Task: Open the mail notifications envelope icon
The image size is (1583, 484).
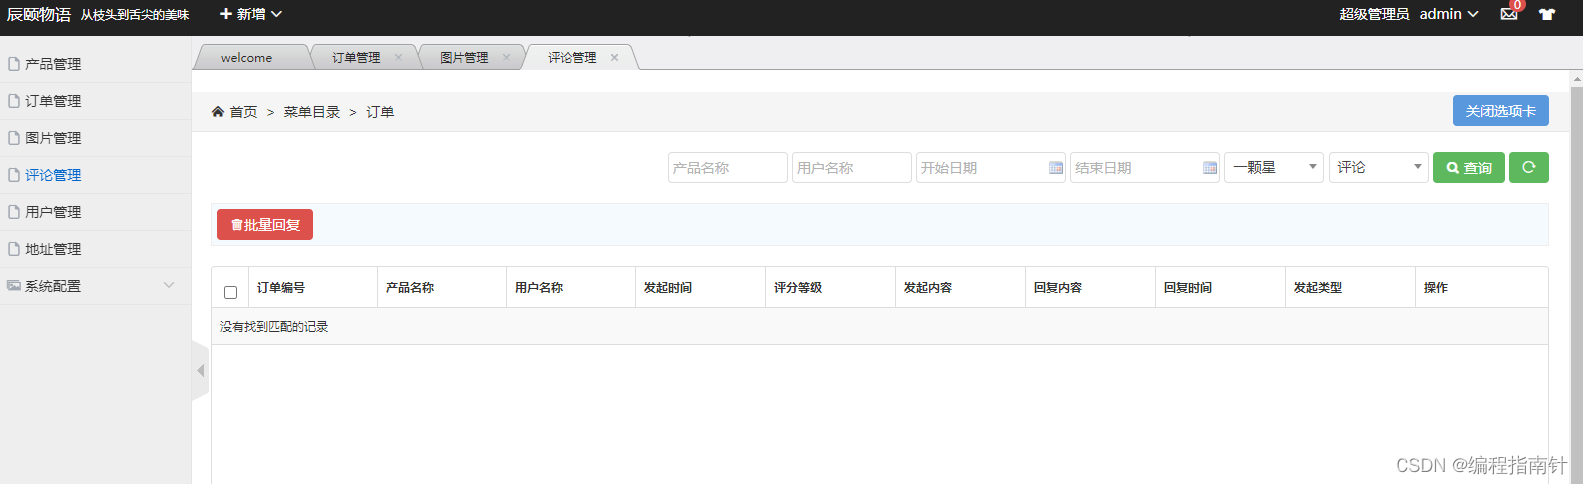Action: coord(1509,14)
